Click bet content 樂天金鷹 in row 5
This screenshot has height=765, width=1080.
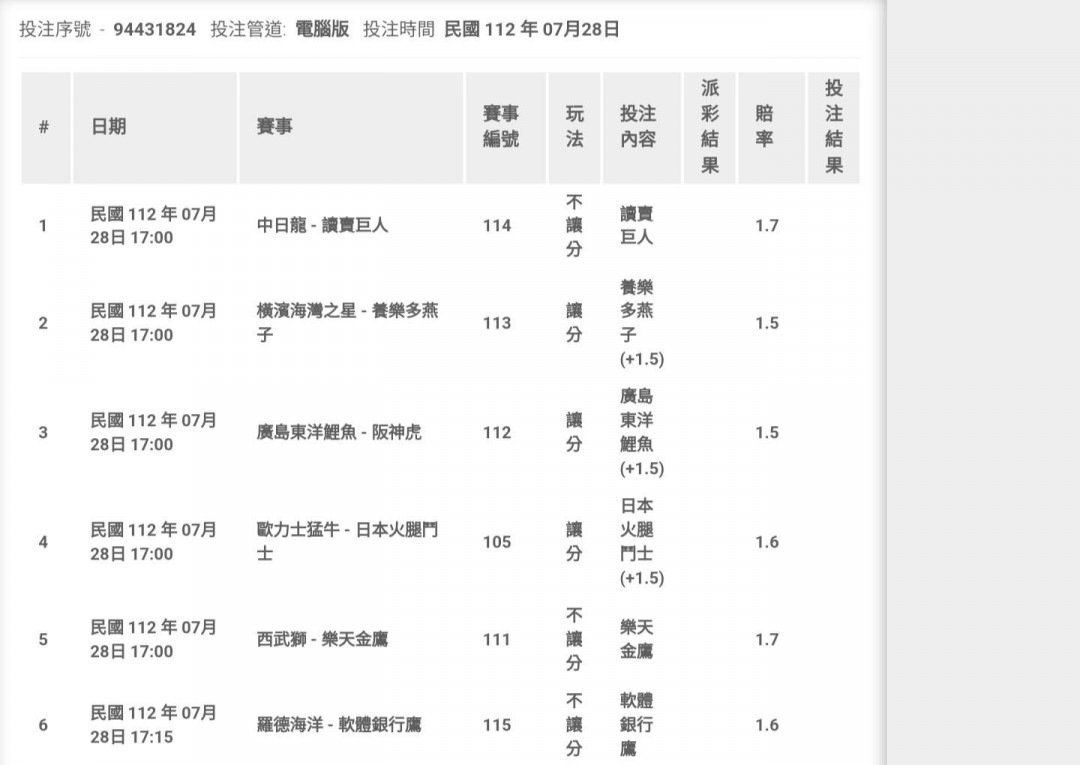point(636,640)
